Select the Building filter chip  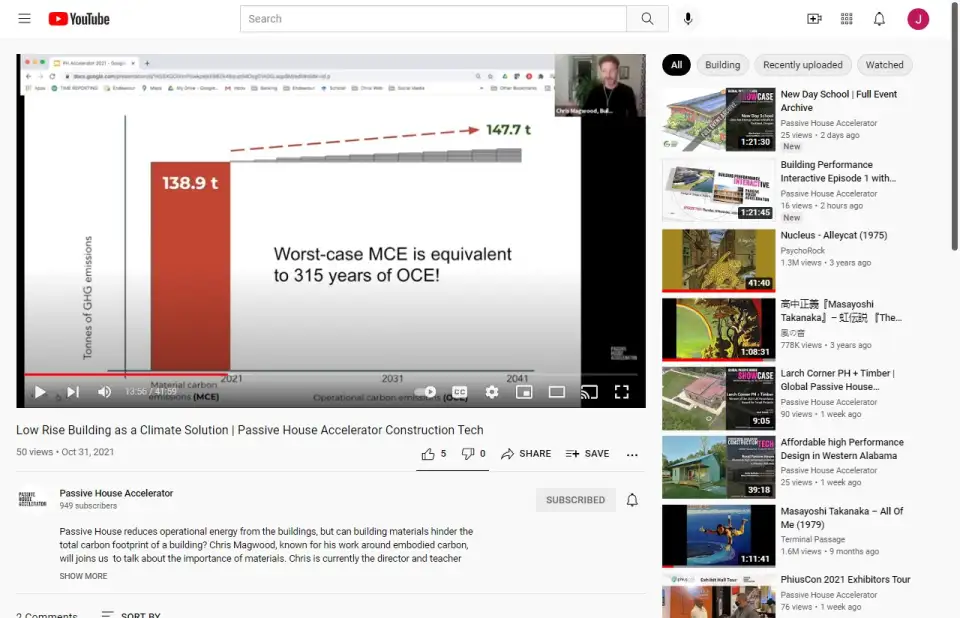[x=722, y=65]
